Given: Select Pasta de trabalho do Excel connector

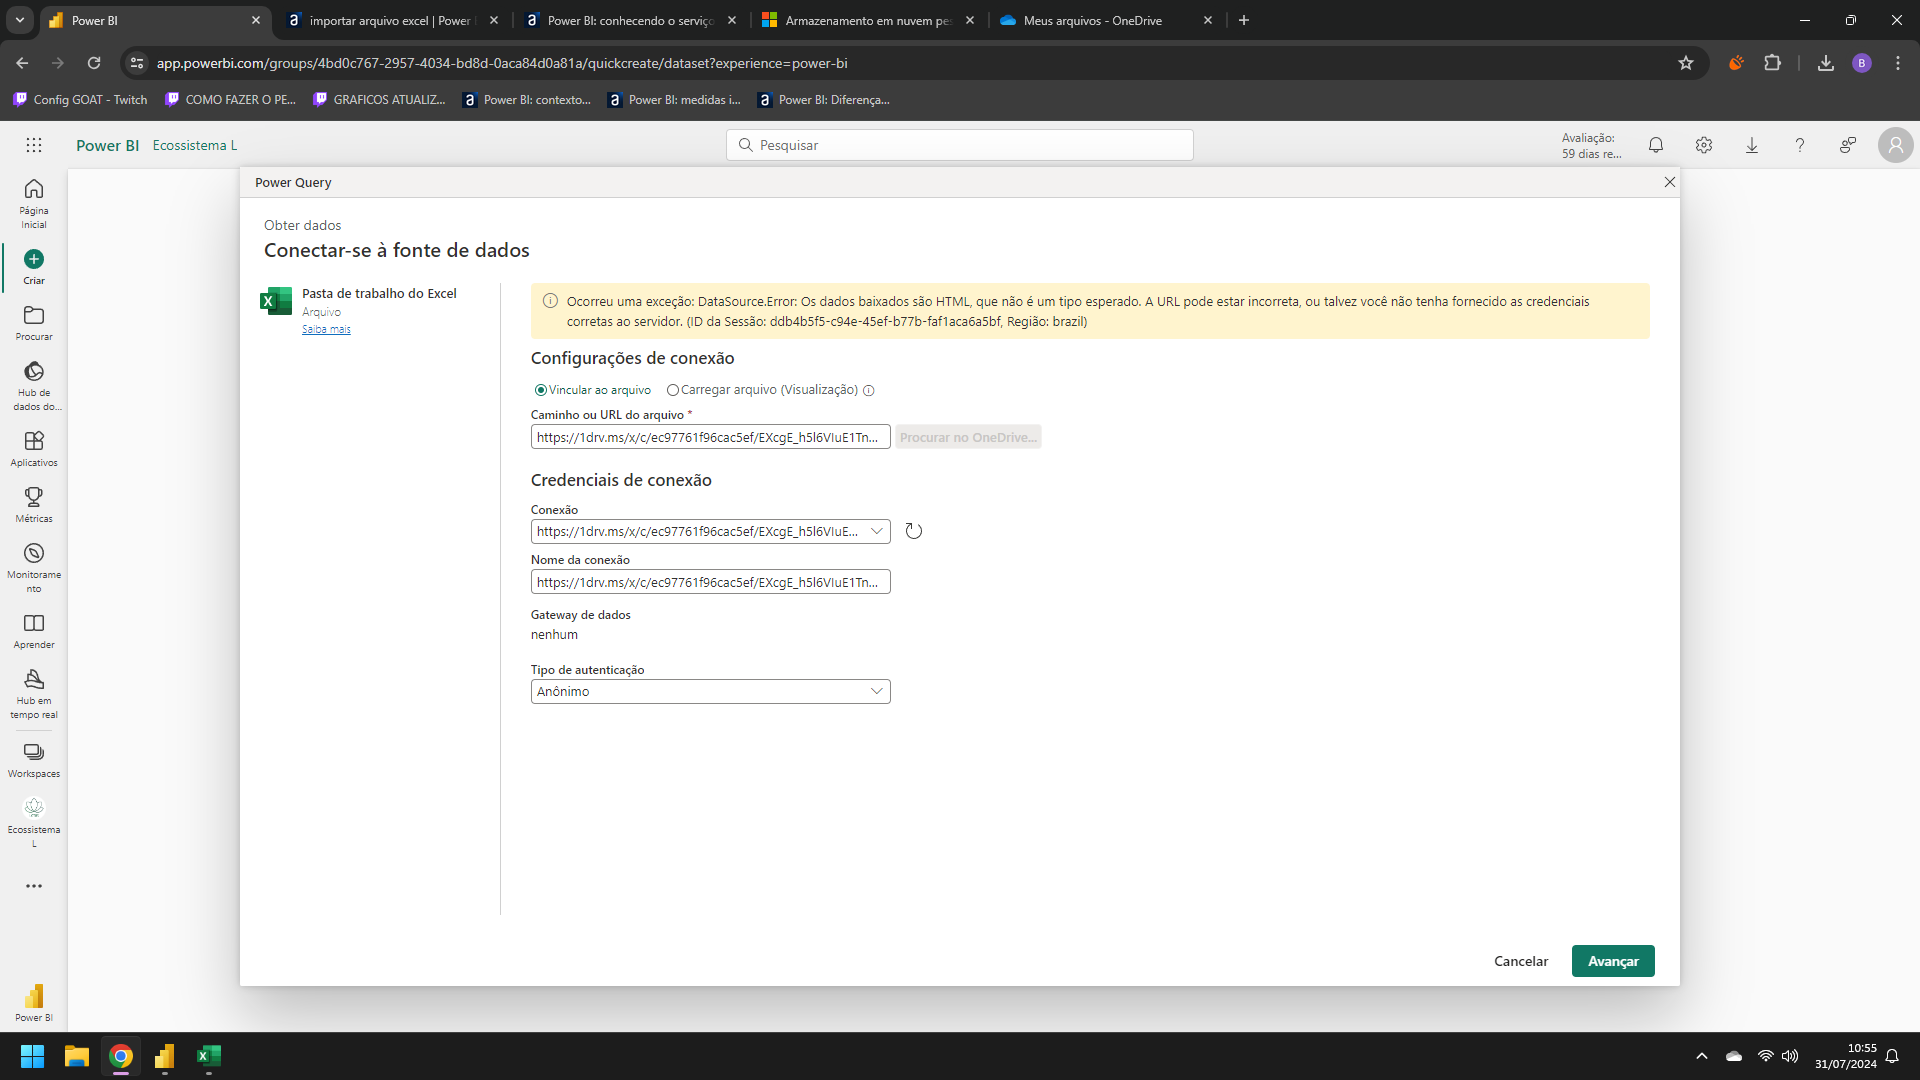Looking at the screenshot, I should point(360,309).
